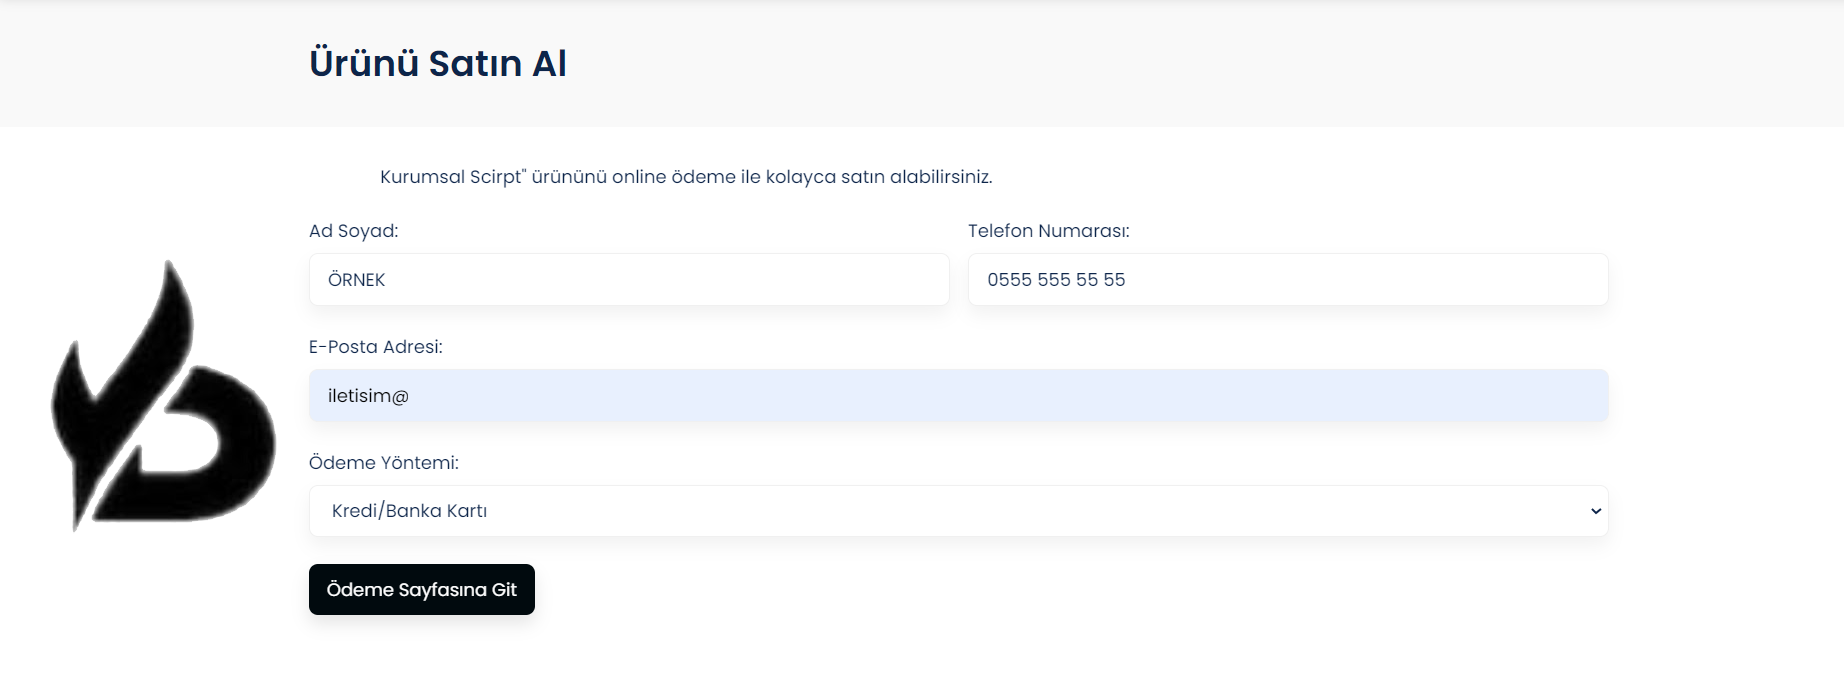1844x683 pixels.
Task: Click the Ödeme Yöntemi label
Action: pyautogui.click(x=383, y=463)
